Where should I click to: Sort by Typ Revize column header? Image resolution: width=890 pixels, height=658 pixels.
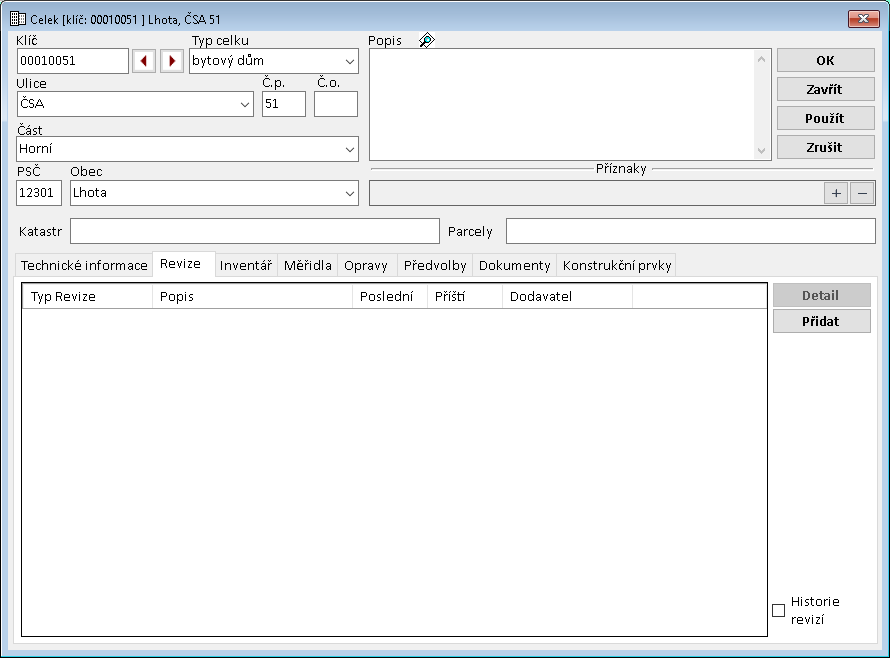[x=87, y=297]
